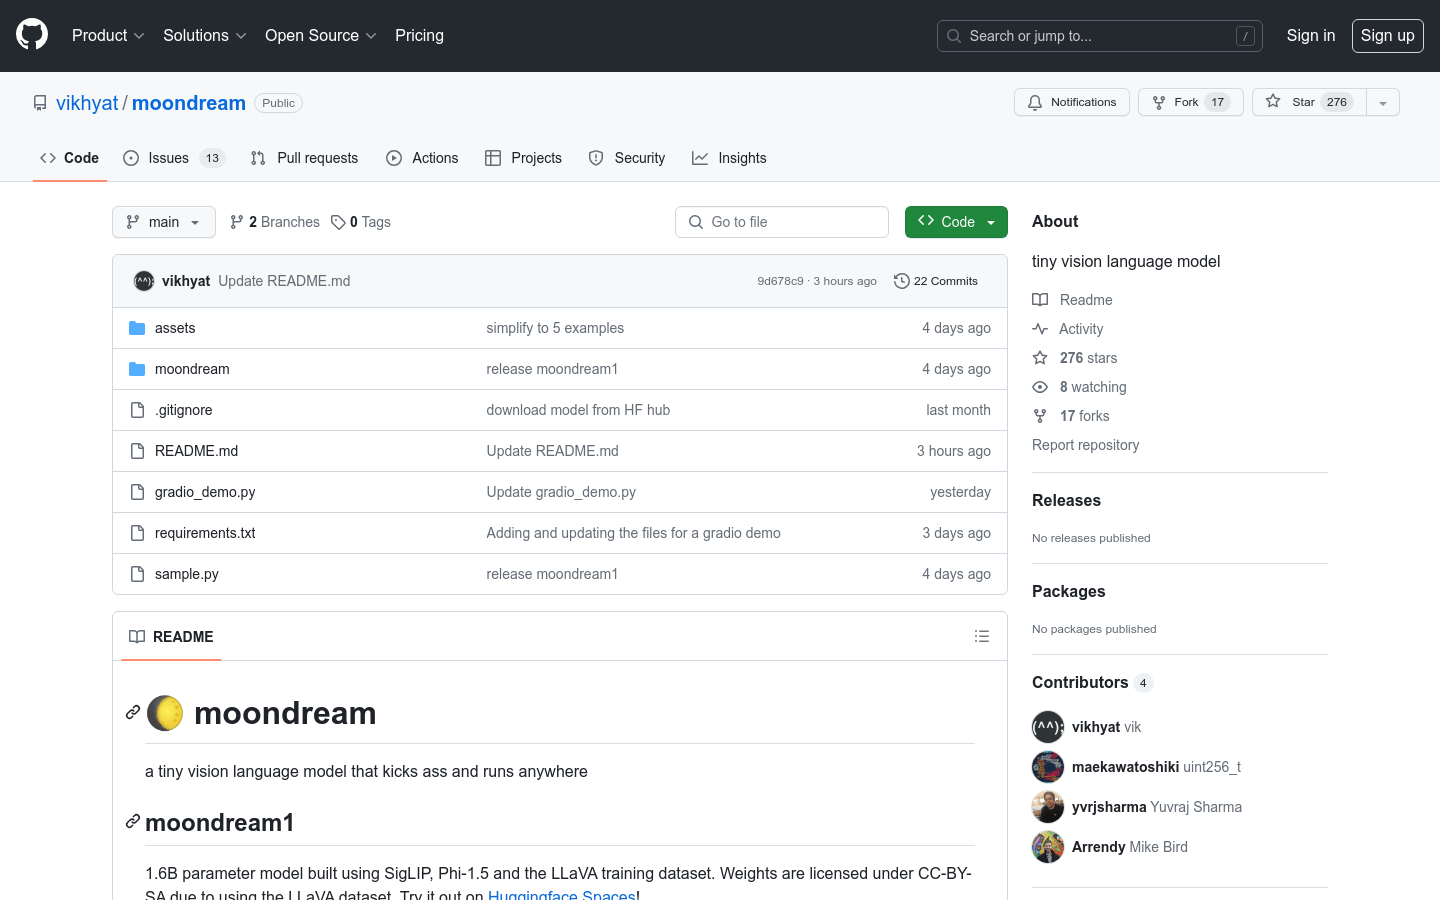View the 8 watching link
This screenshot has height=900, width=1440.
[1079, 387]
